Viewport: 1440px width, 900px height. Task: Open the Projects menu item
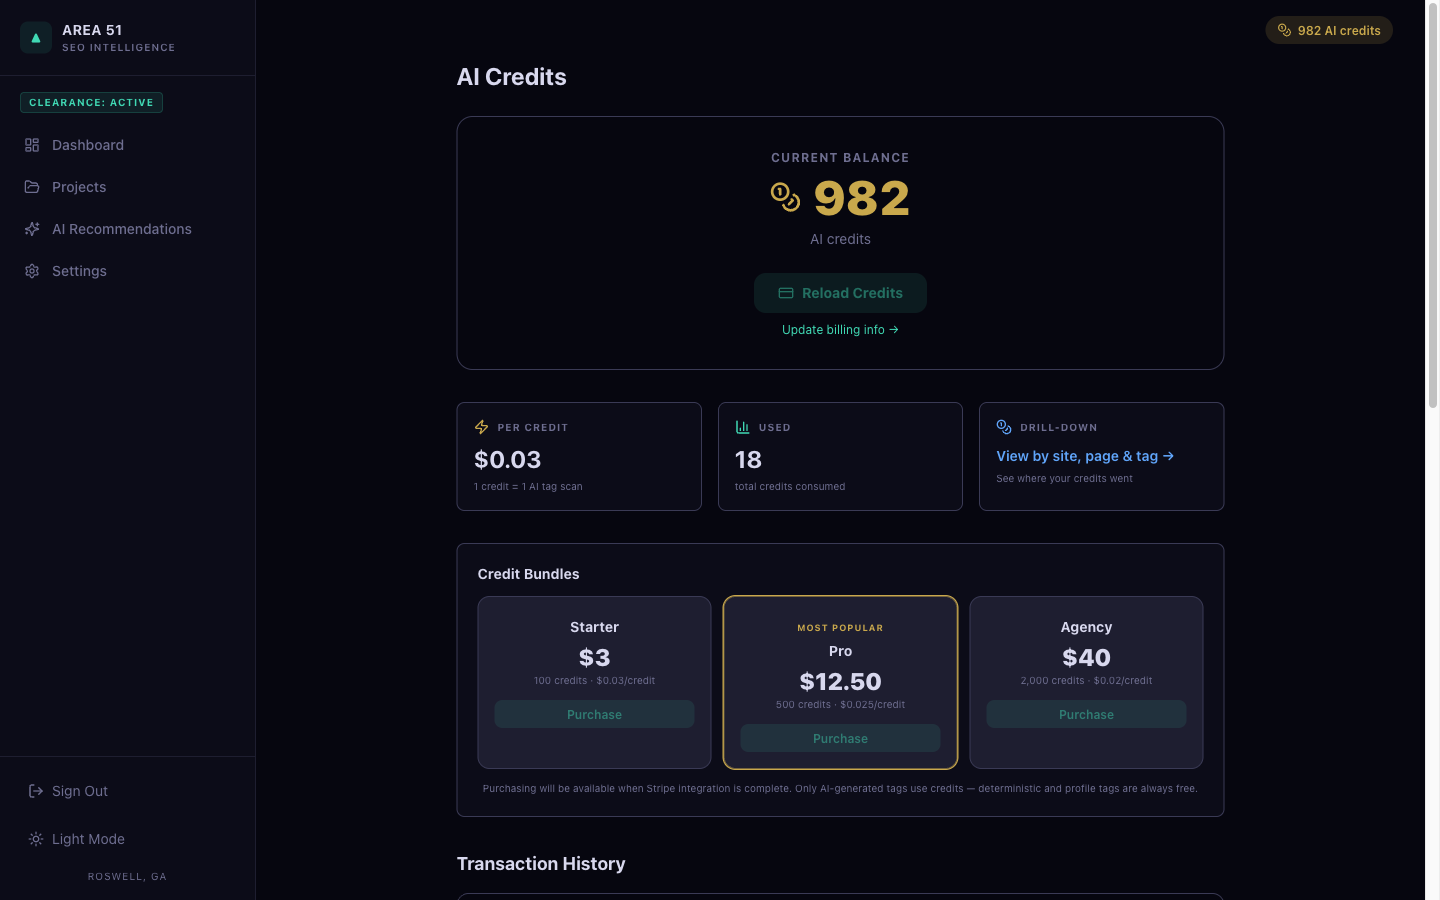pos(79,187)
